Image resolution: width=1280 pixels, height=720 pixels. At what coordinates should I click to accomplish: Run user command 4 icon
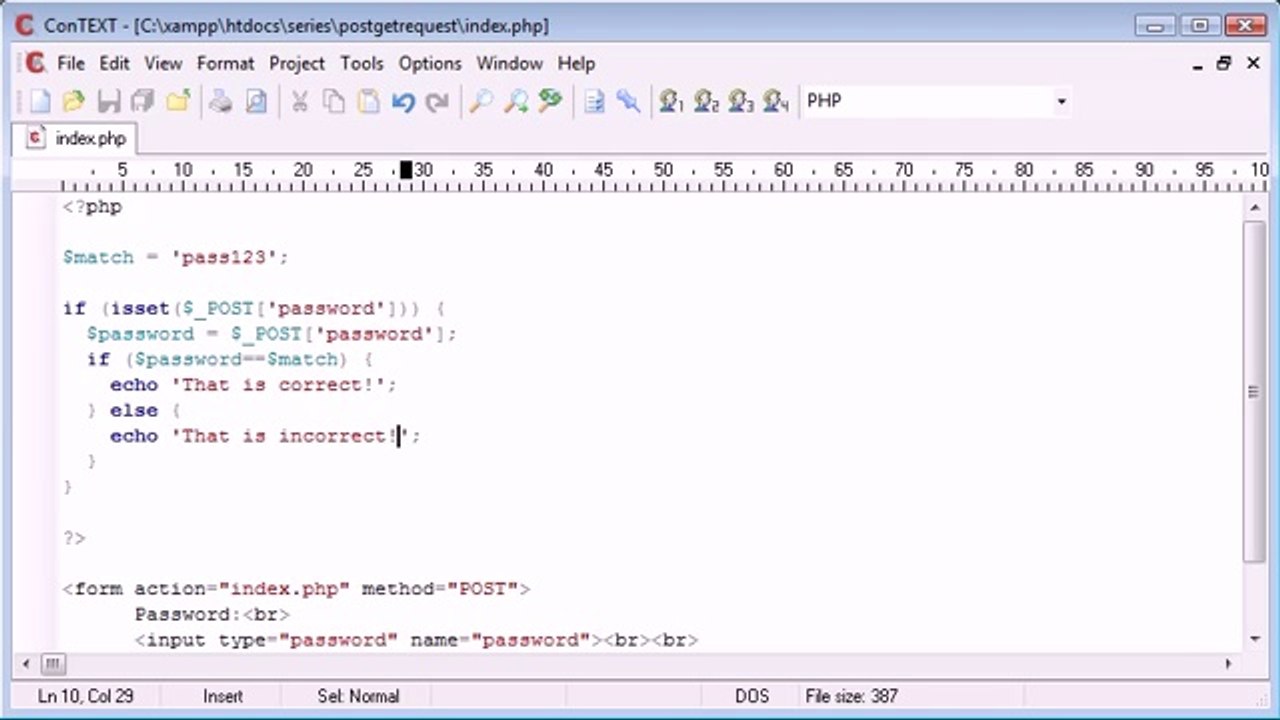pos(776,101)
